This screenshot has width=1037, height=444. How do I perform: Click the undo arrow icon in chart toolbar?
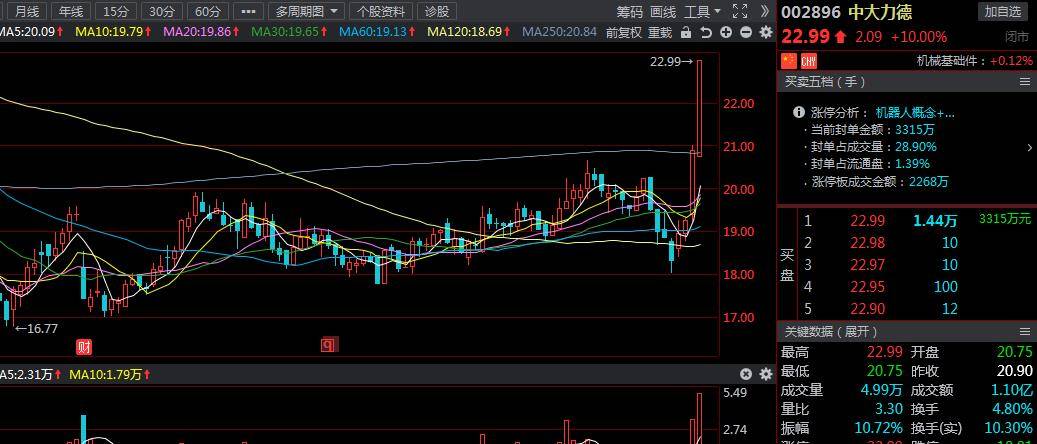click(x=707, y=32)
